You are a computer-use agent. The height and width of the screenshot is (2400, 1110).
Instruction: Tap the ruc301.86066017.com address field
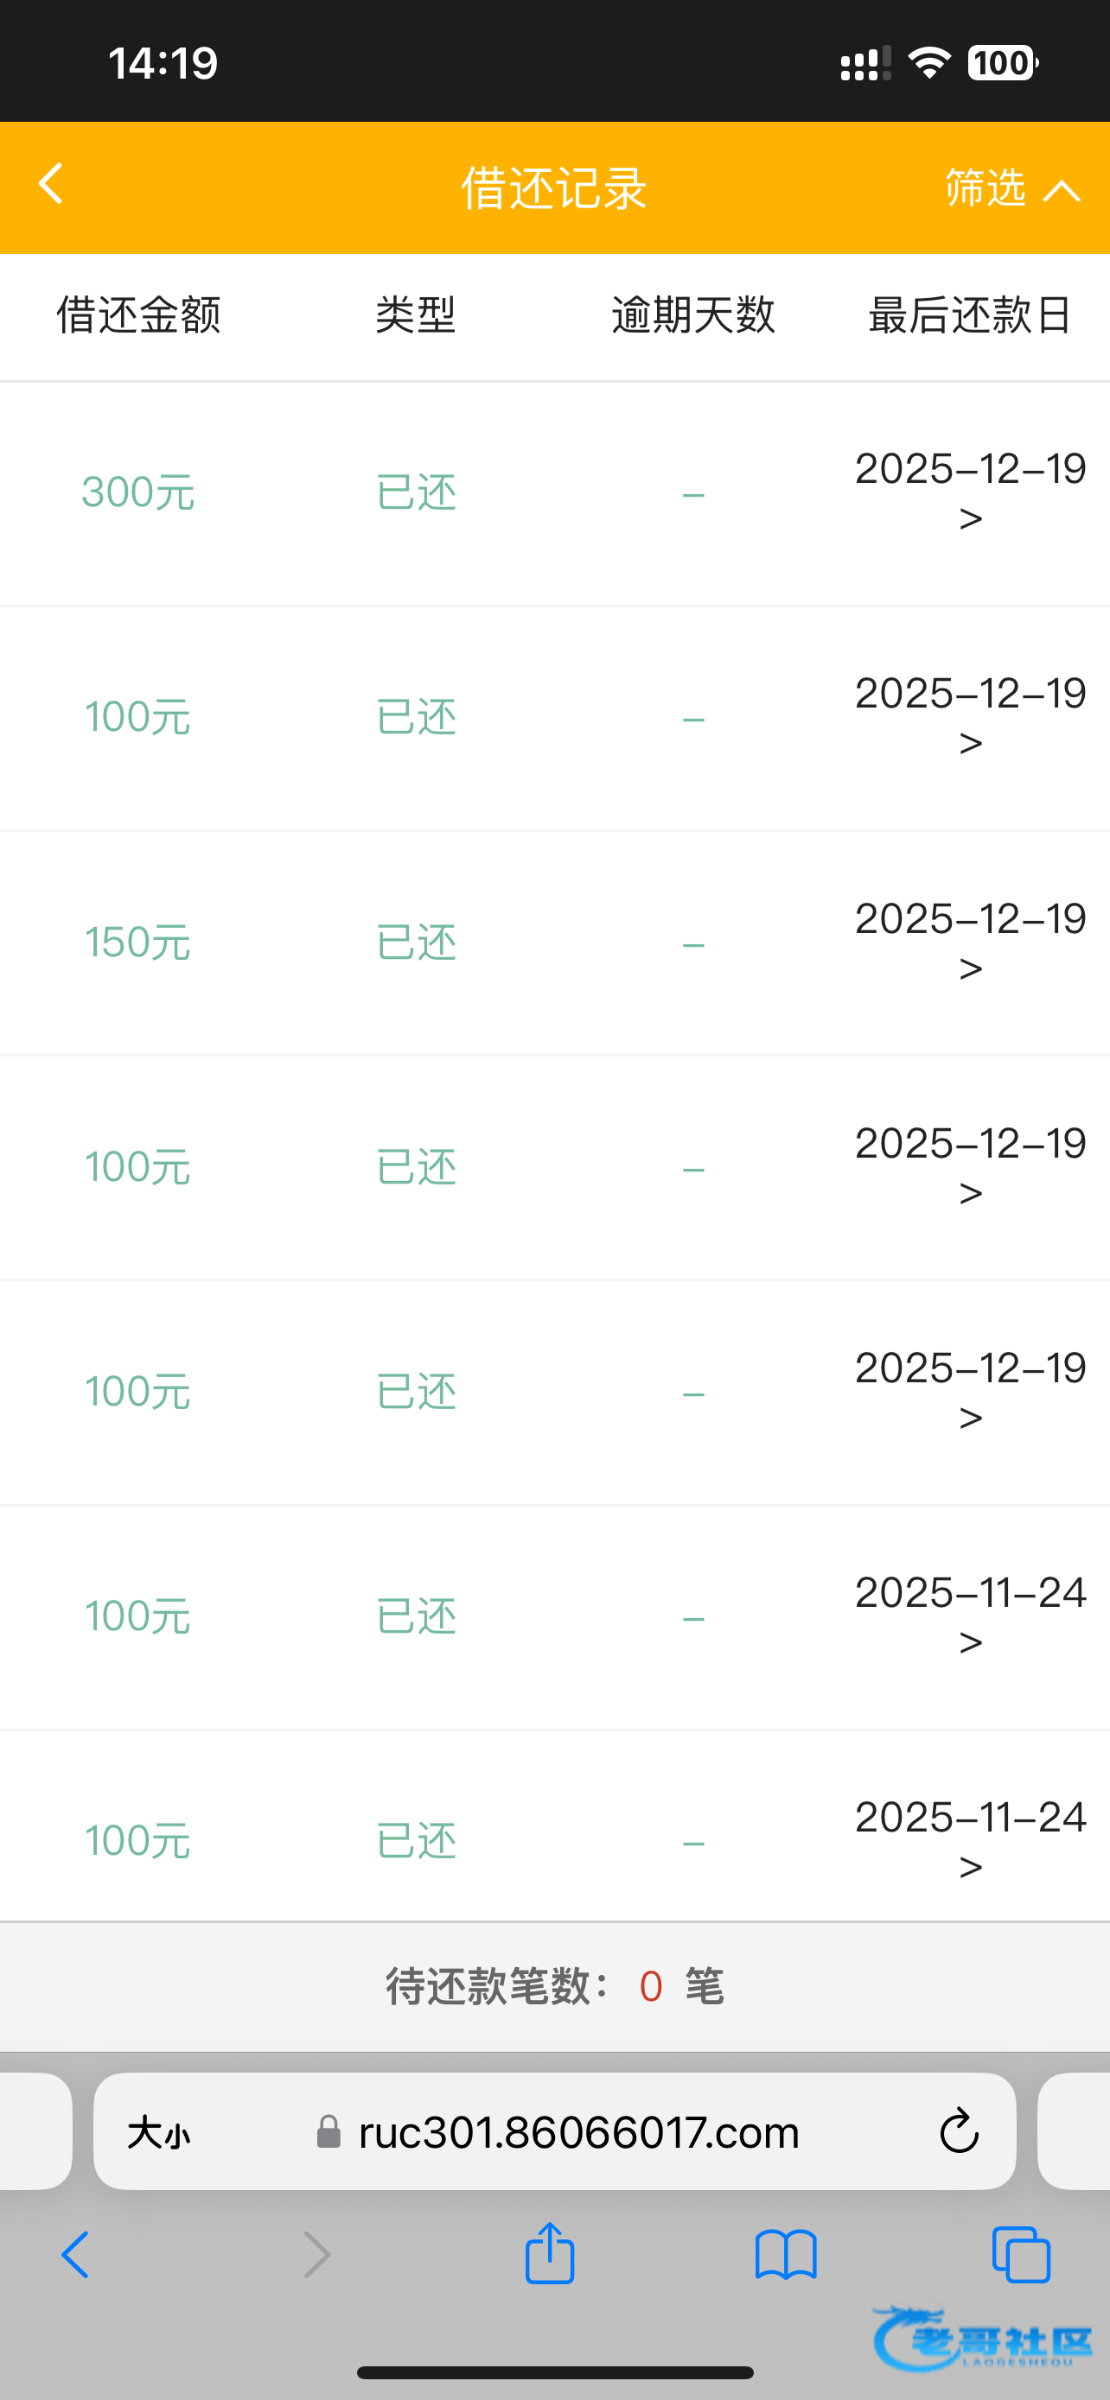click(x=578, y=2132)
